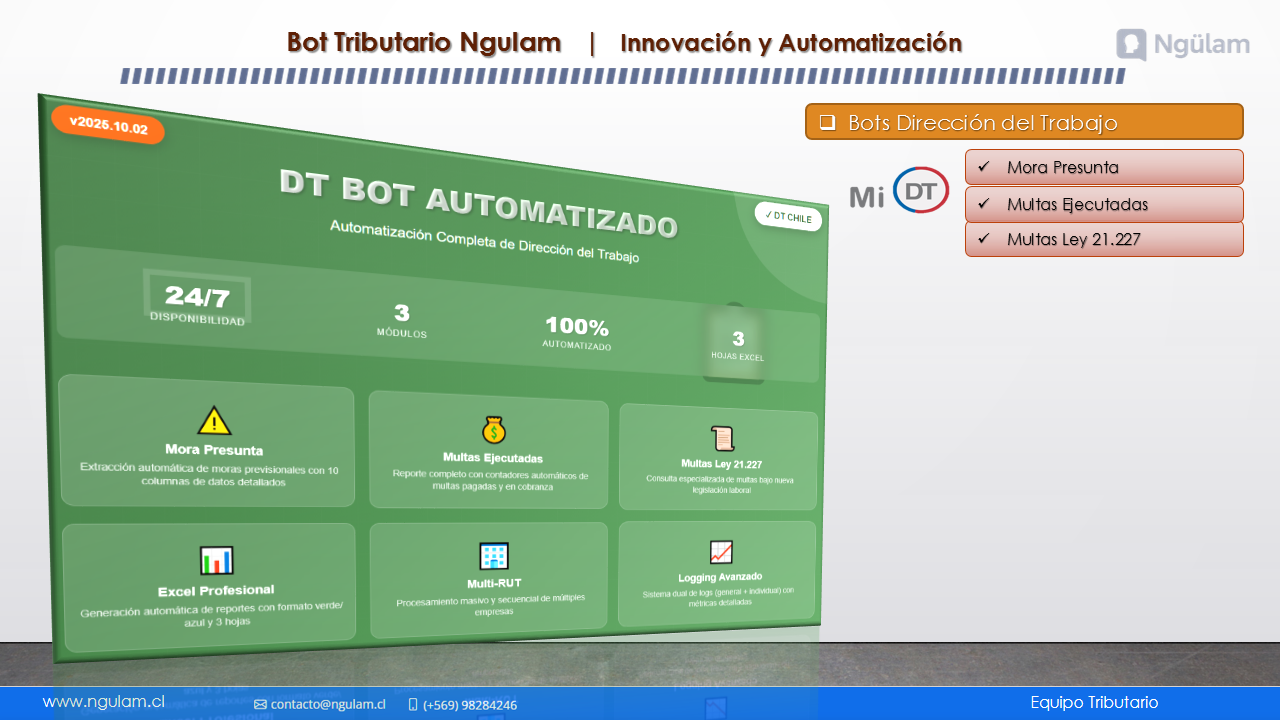1280x720 pixels.
Task: Select the 24/7 Disponibilidad stat box
Action: tap(197, 300)
